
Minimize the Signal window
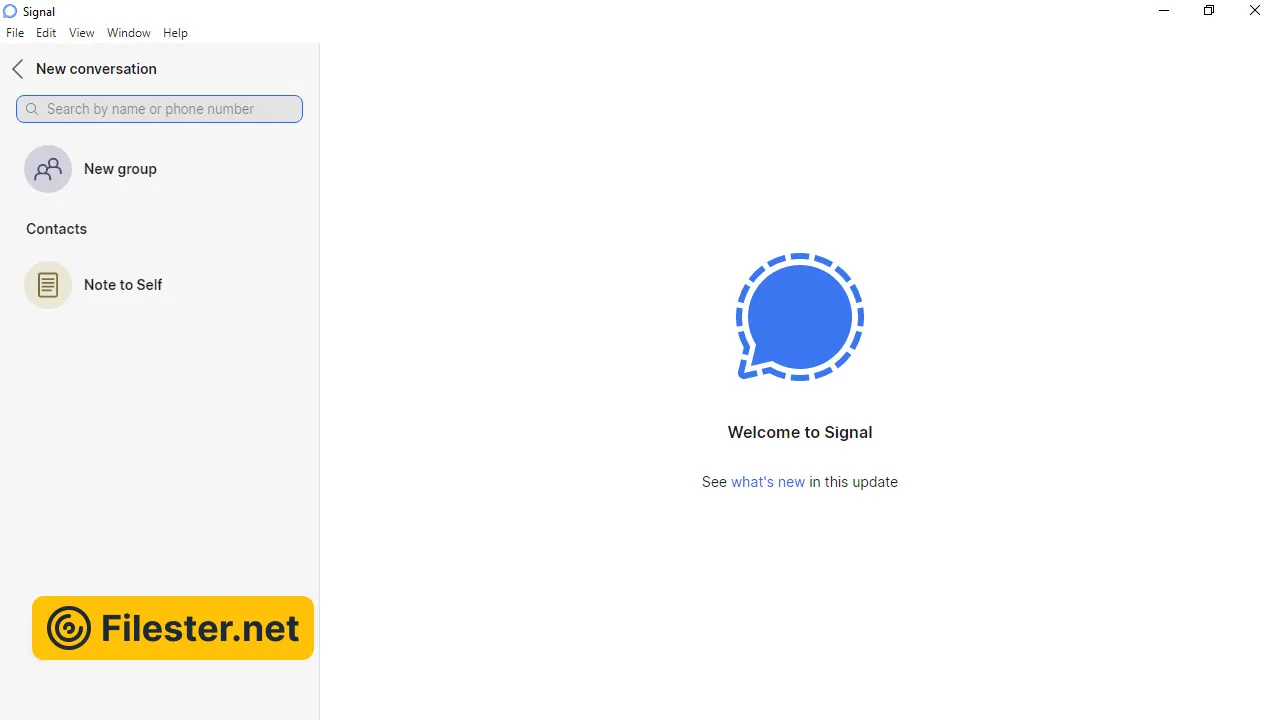(1163, 11)
